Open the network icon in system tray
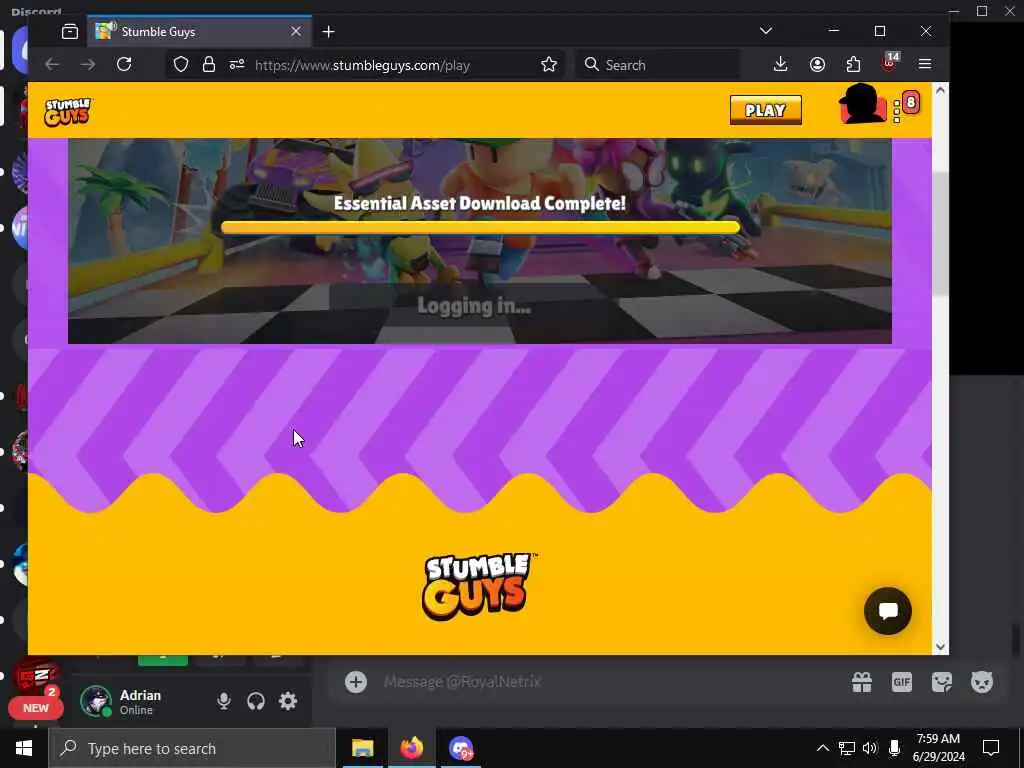 point(847,748)
